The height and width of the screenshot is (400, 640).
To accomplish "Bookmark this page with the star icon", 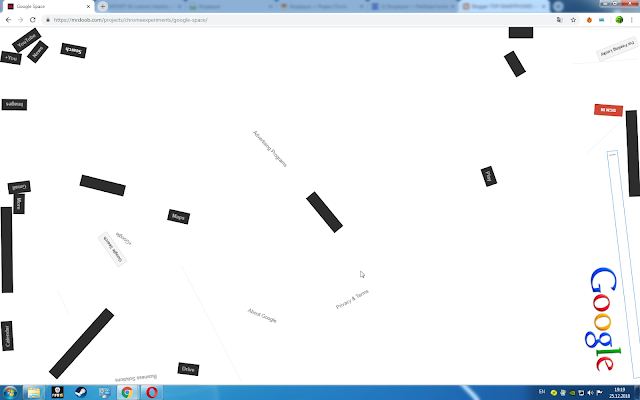I will 573,20.
